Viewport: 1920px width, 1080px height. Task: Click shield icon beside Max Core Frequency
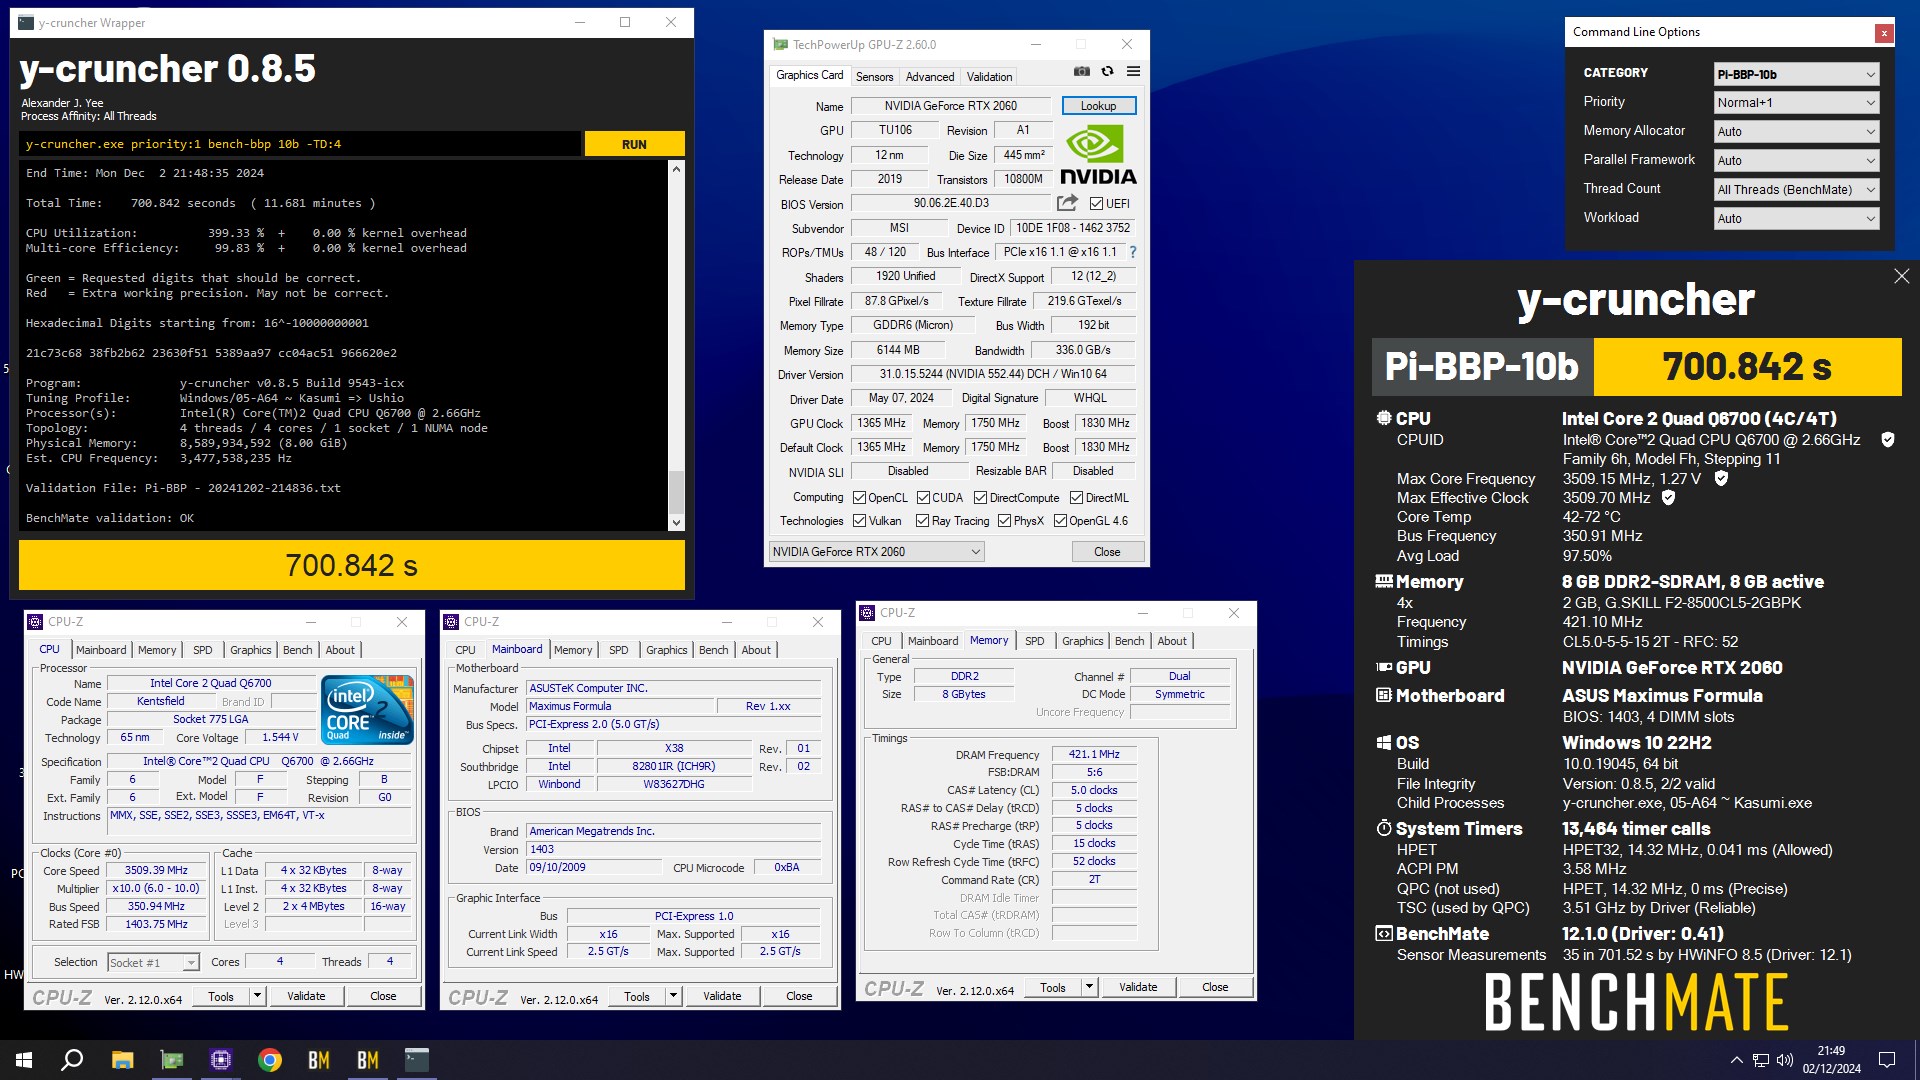(1721, 479)
